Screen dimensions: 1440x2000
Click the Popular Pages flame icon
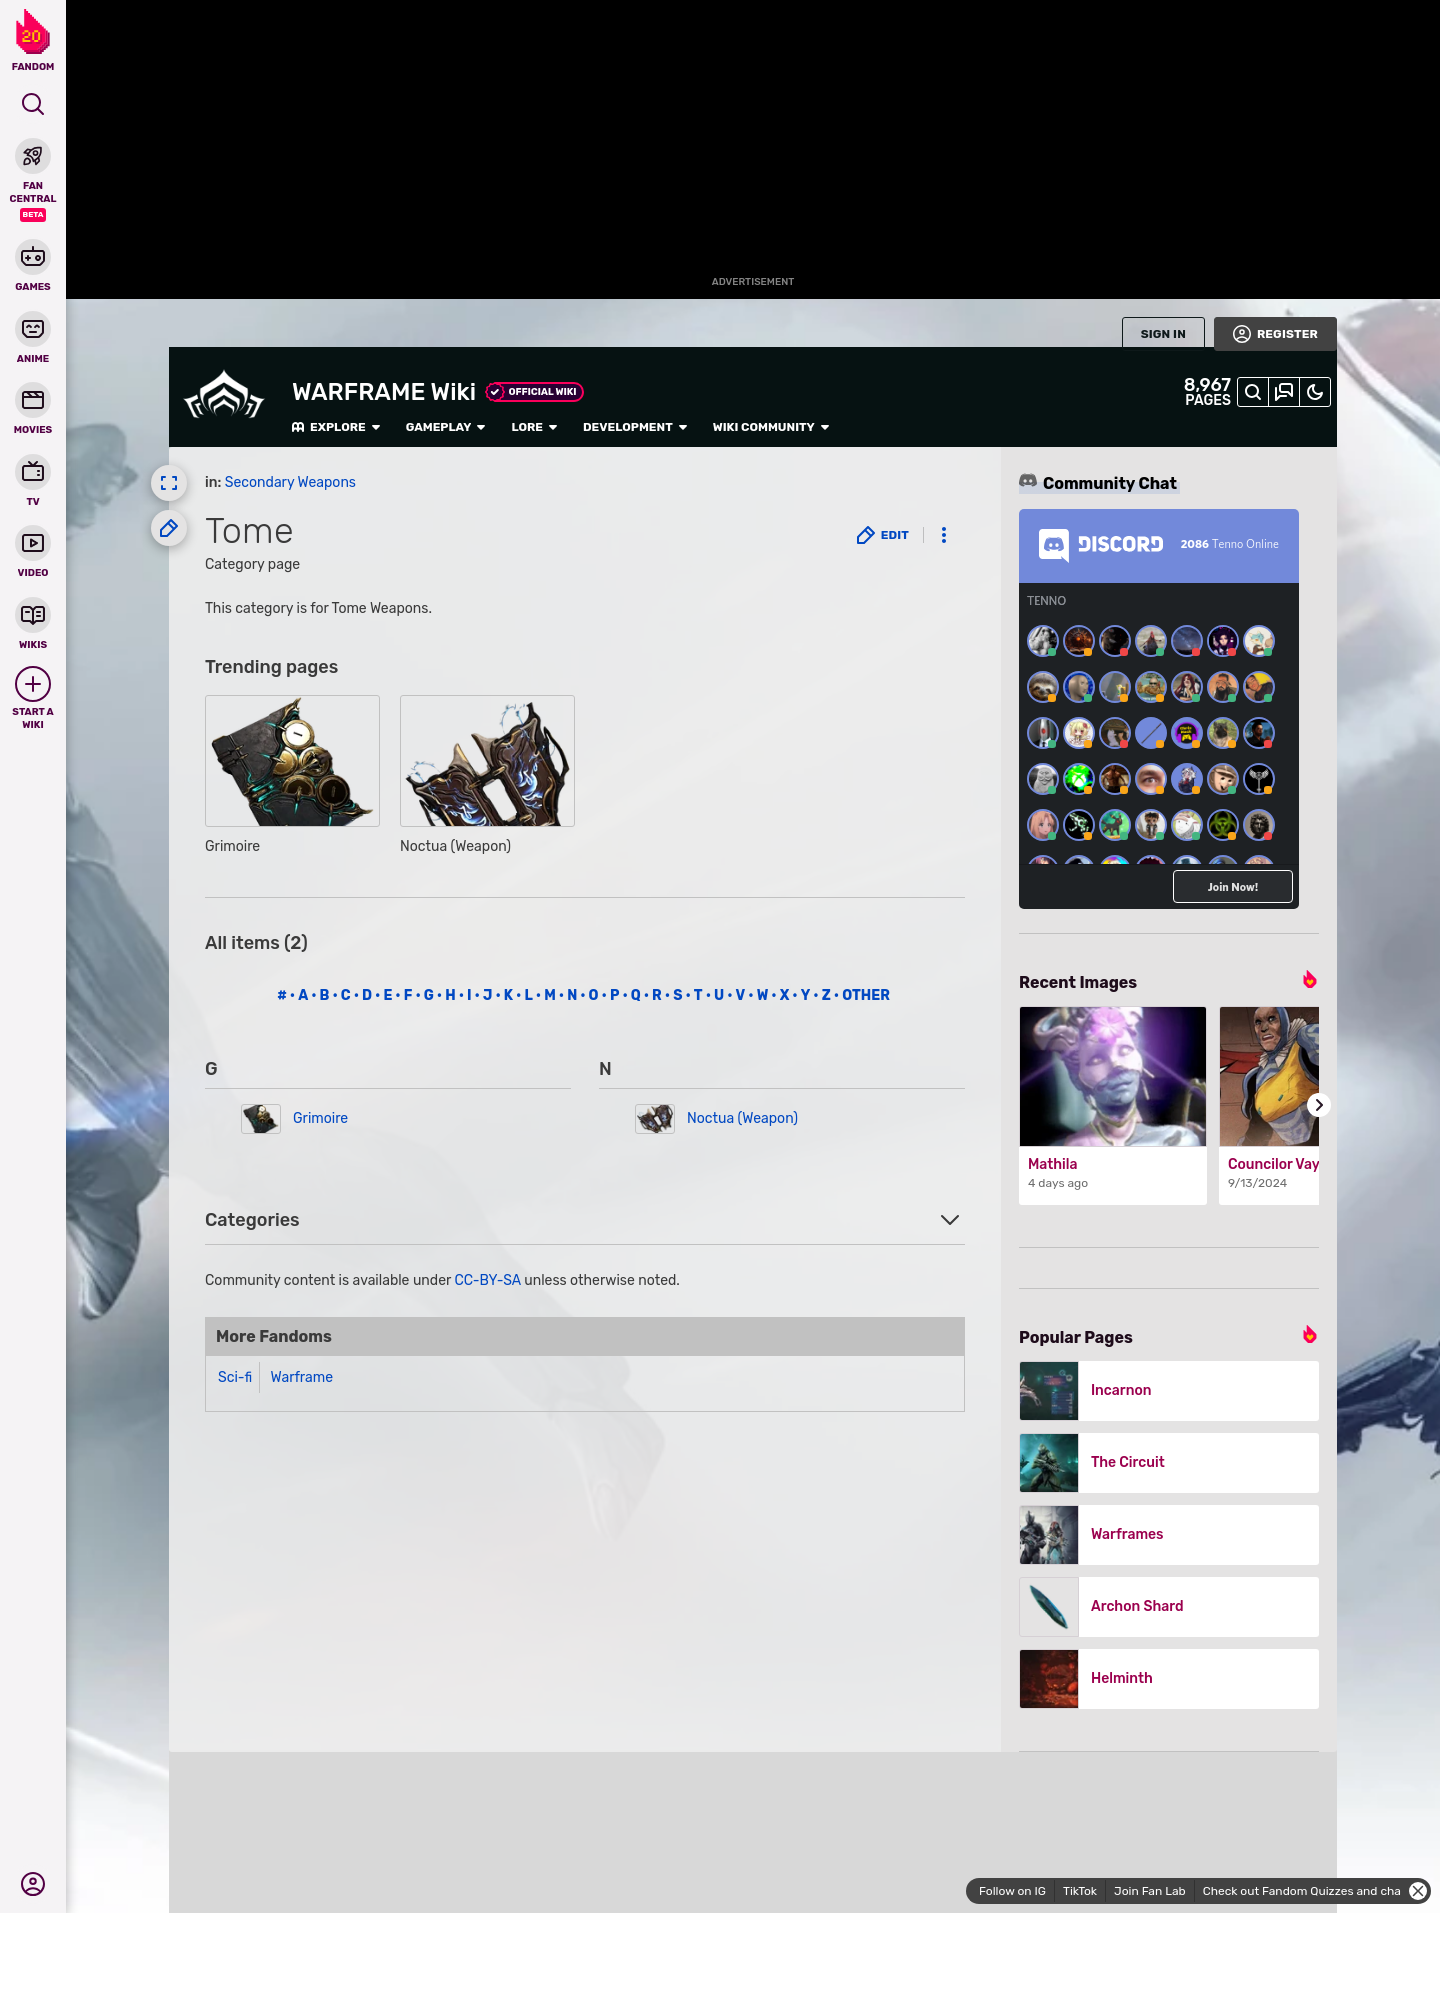tap(1309, 1335)
